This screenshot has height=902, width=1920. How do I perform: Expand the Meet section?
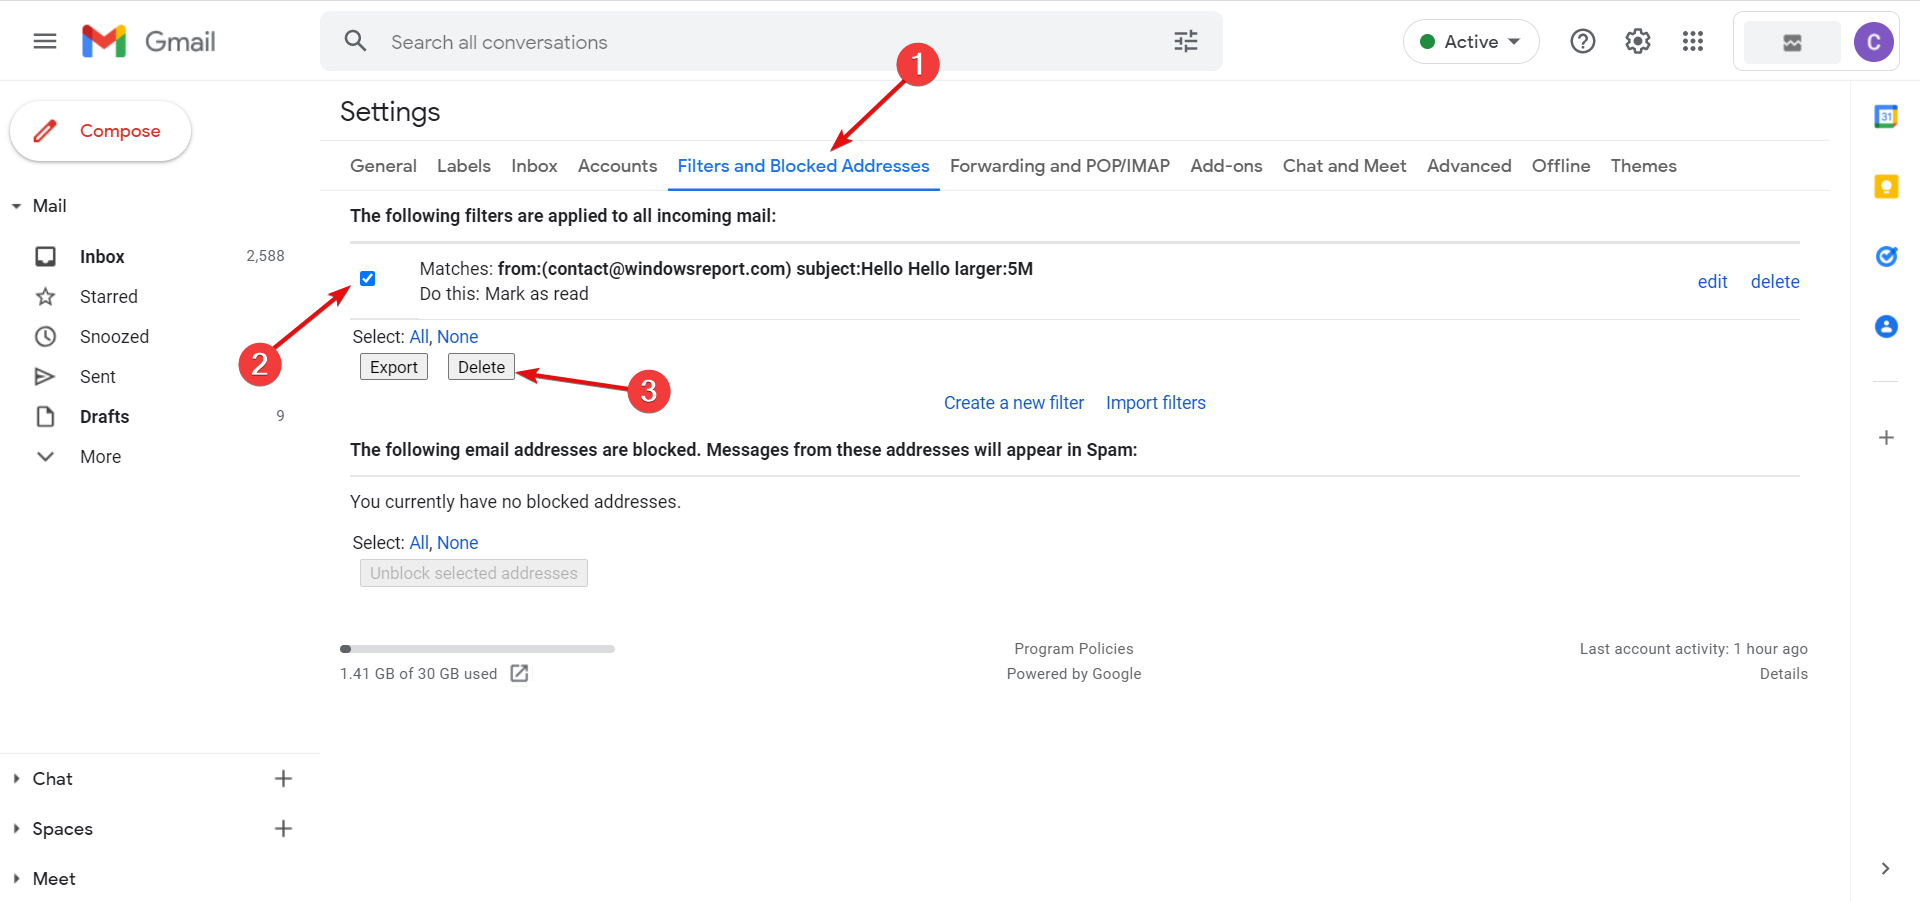pos(16,878)
